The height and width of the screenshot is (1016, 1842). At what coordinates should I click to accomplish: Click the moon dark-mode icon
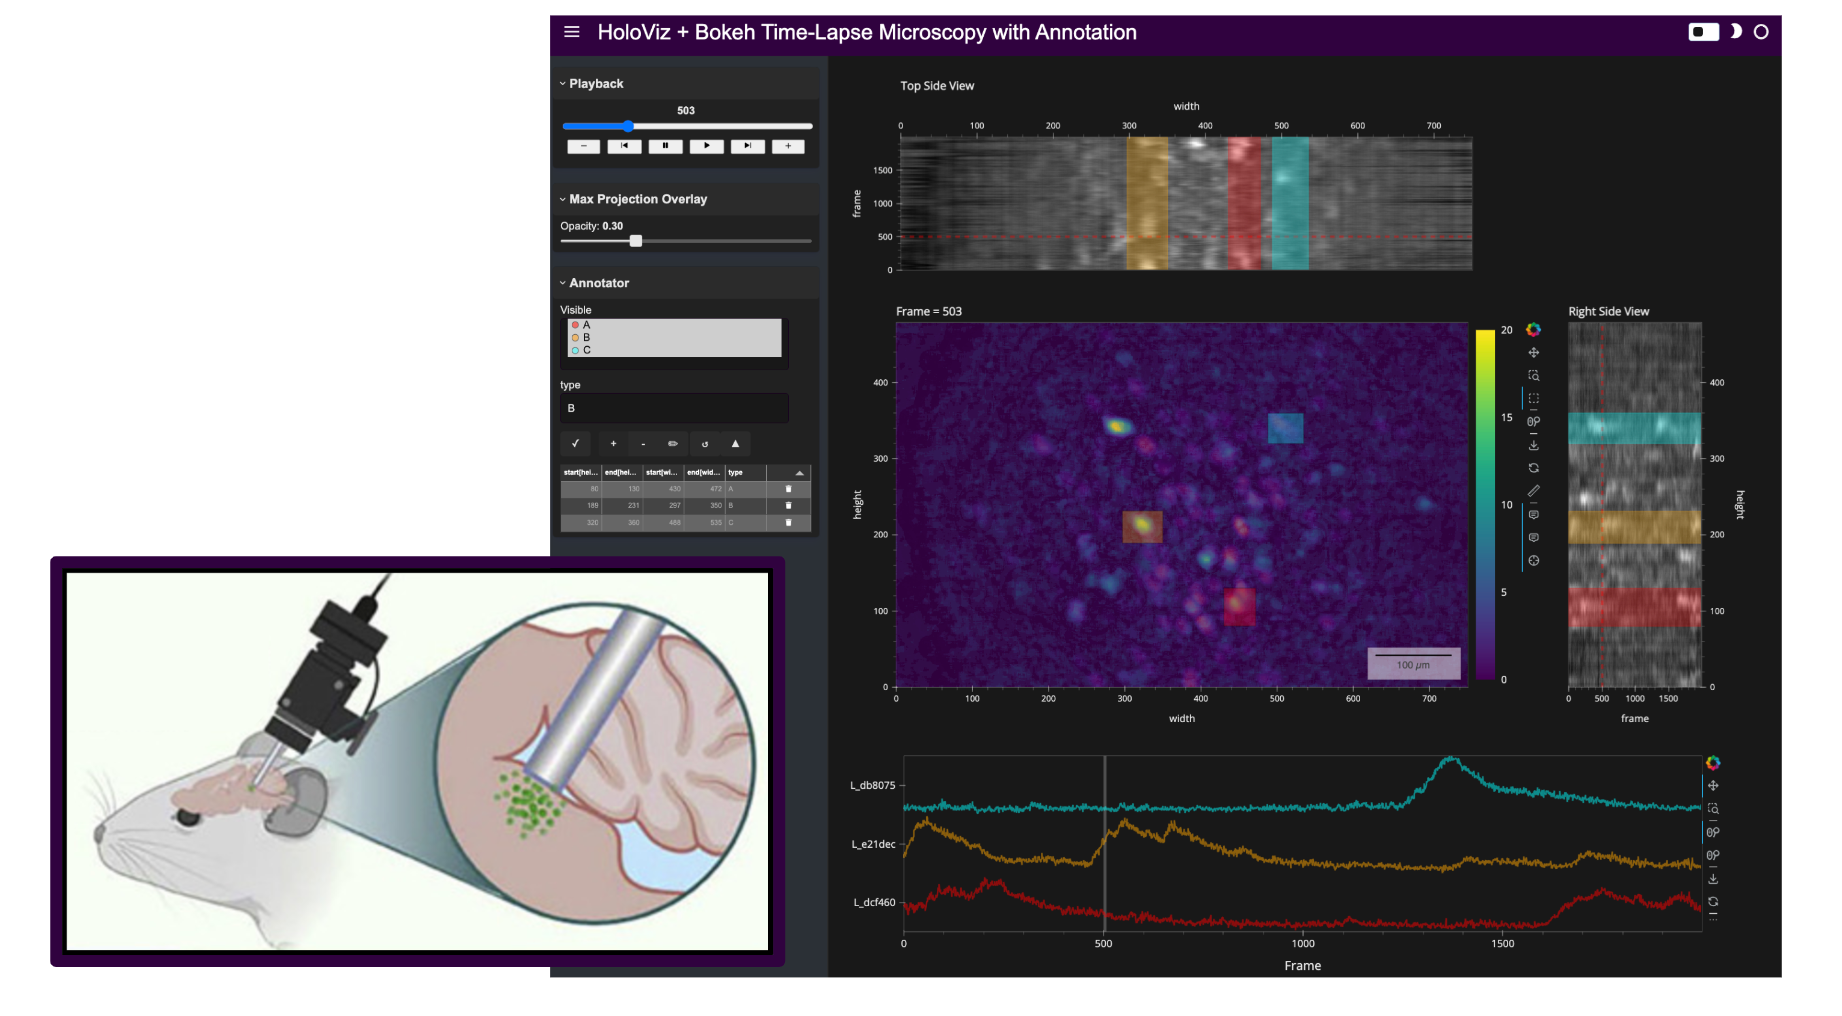click(1736, 32)
